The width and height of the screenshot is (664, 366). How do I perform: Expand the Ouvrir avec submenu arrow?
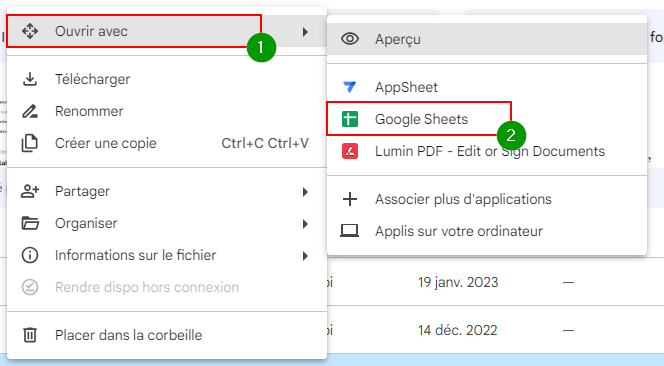point(305,31)
